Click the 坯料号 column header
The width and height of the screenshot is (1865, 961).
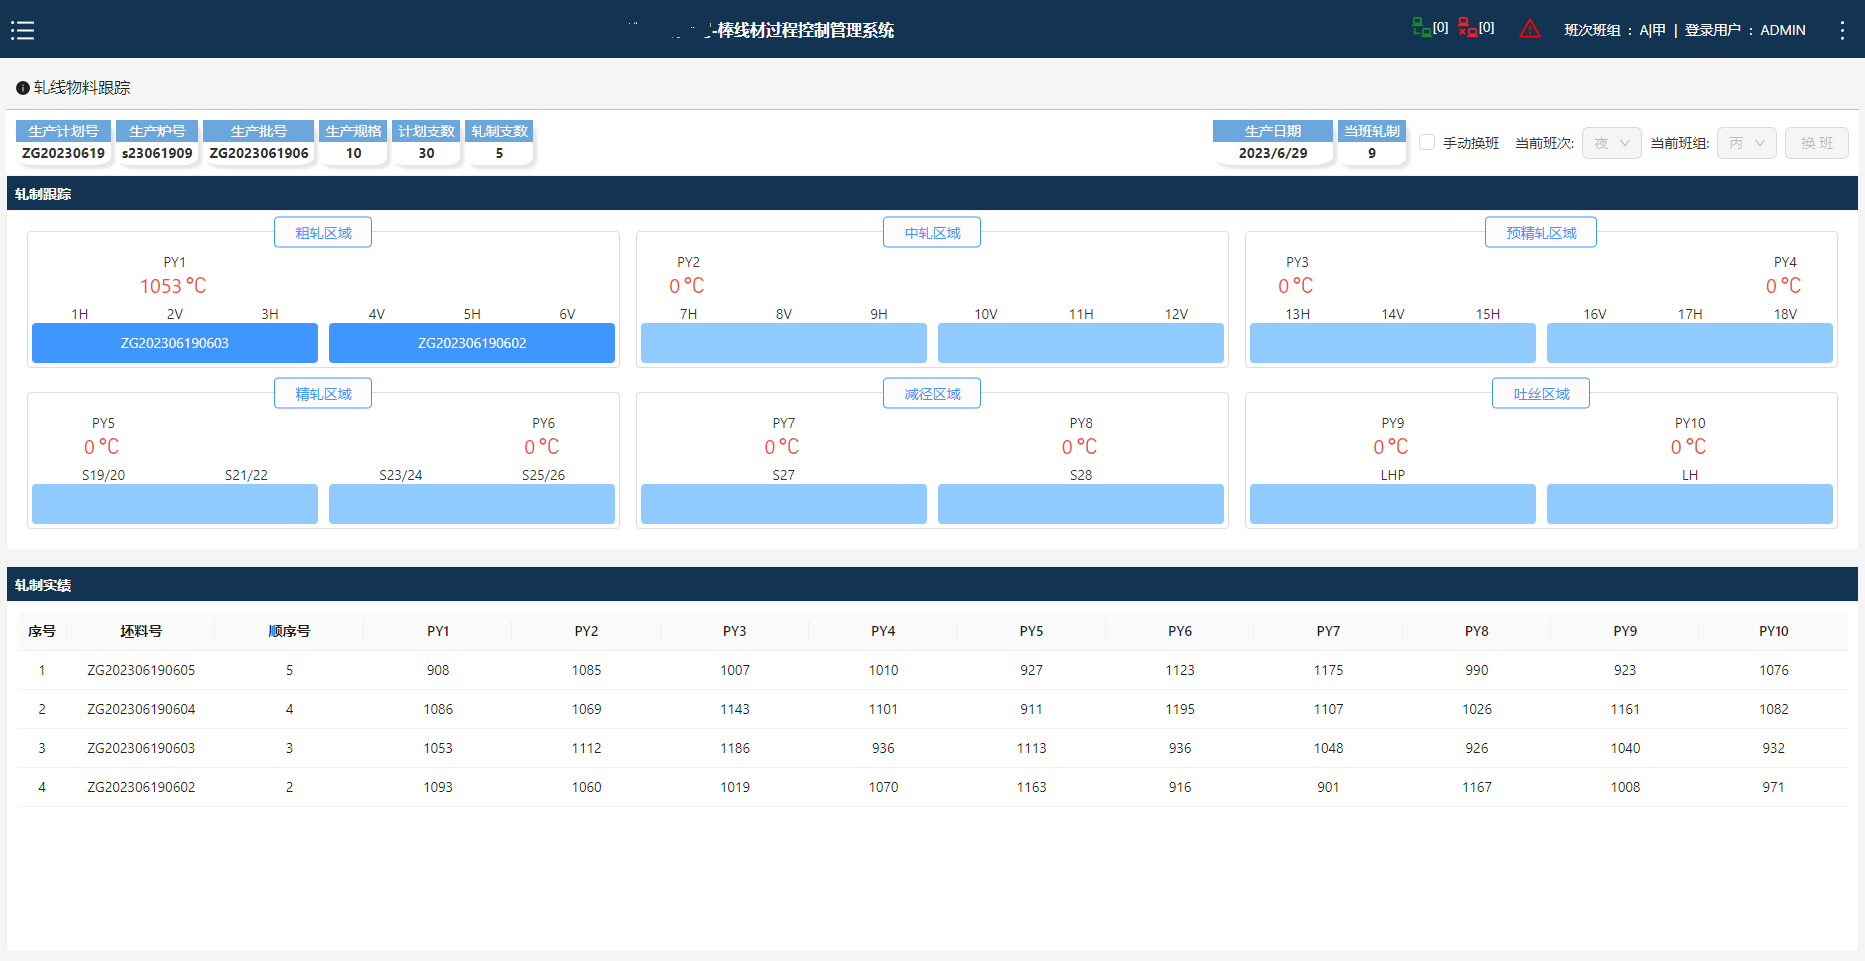pyautogui.click(x=141, y=631)
